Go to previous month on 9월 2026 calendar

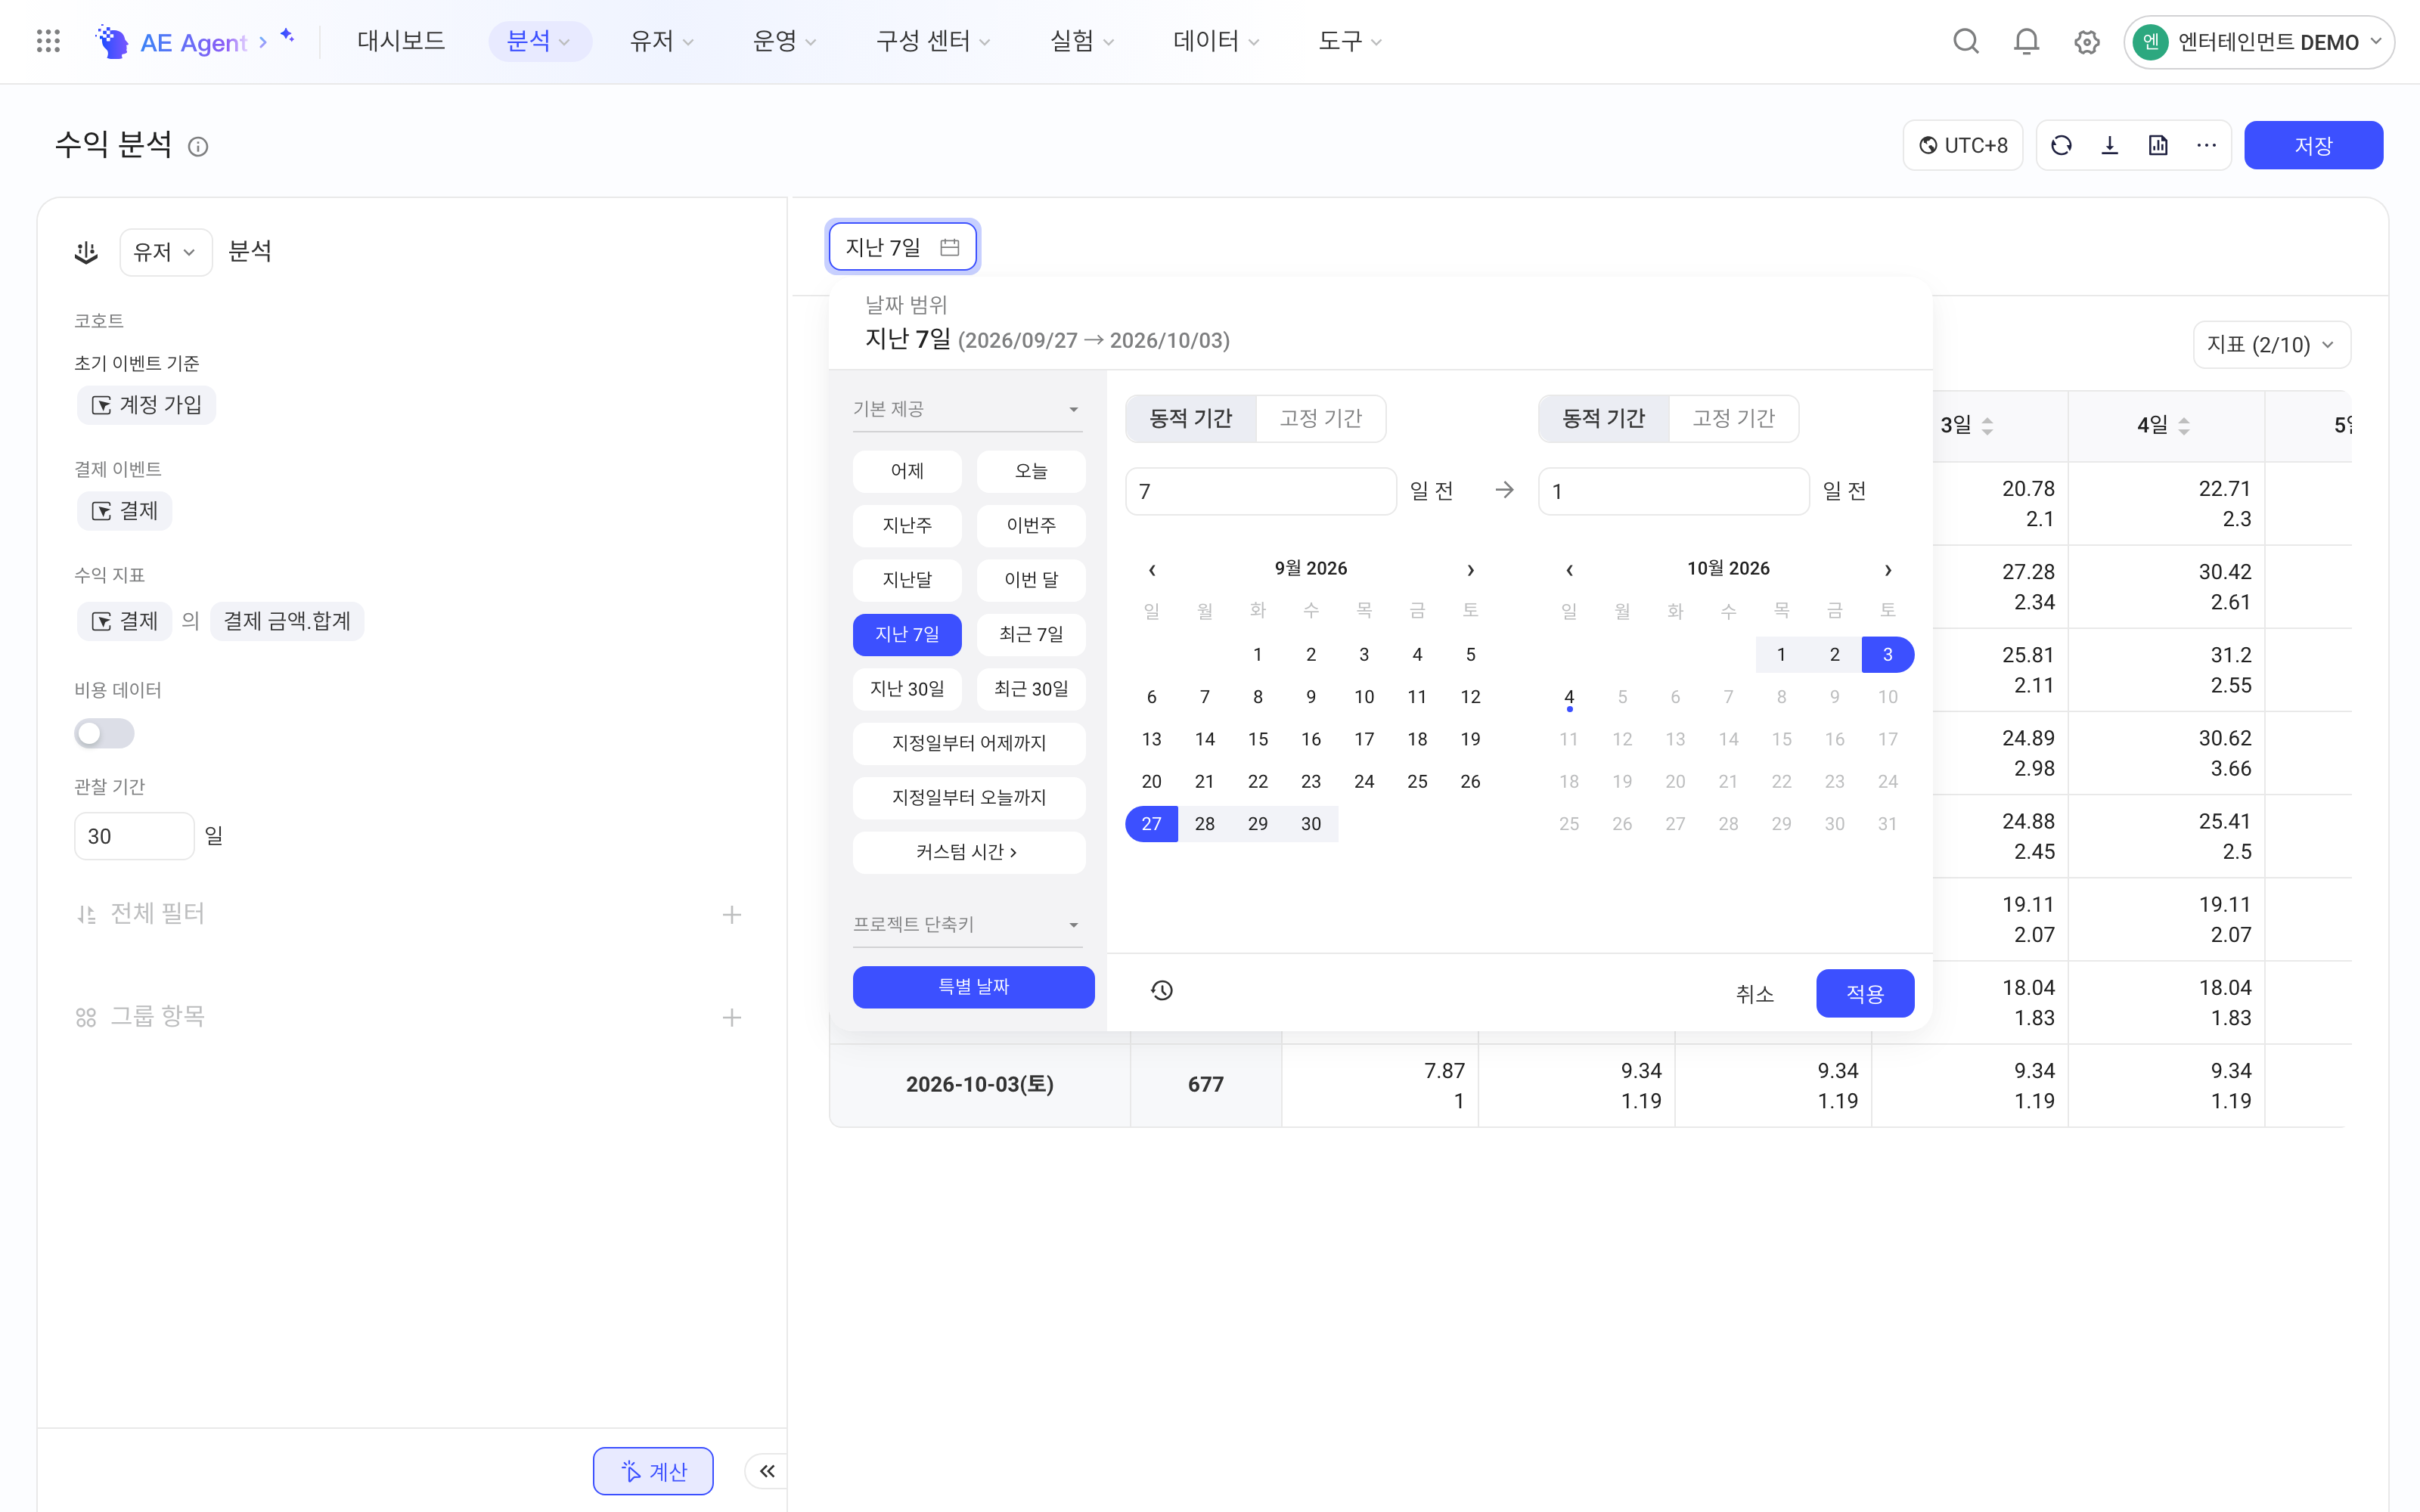click(x=1152, y=570)
